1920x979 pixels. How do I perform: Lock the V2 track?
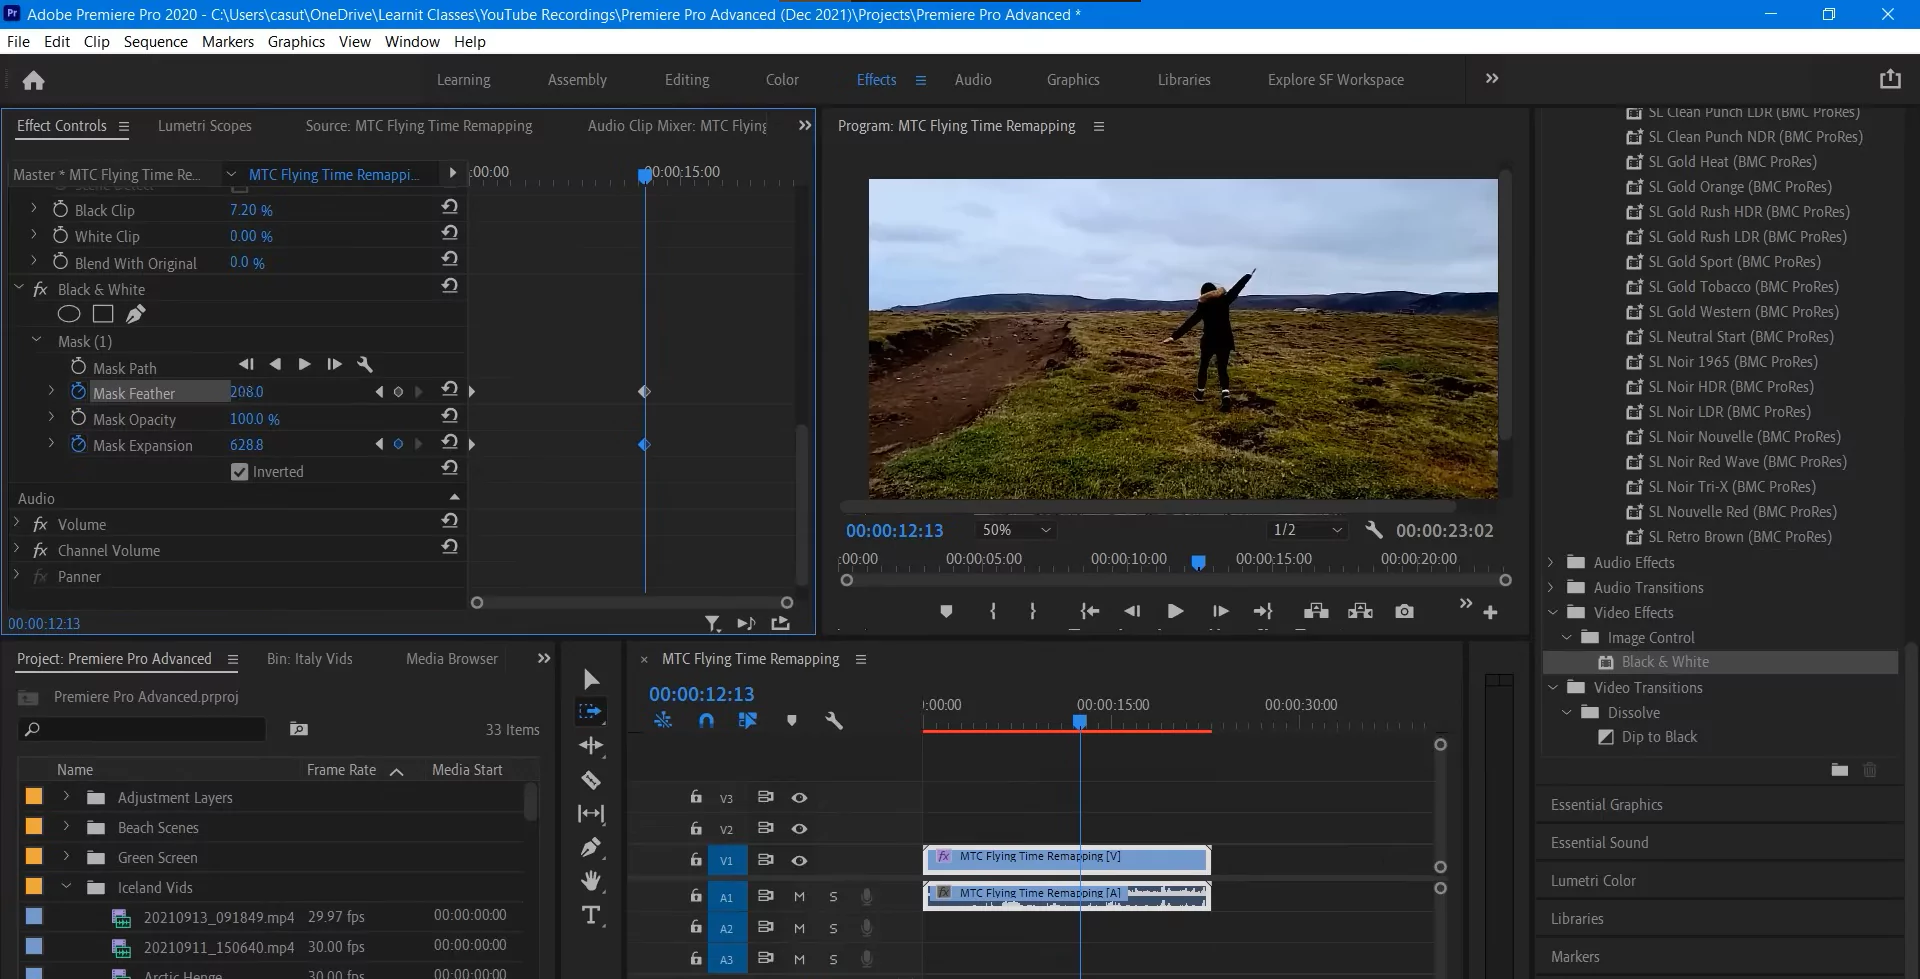tap(695, 828)
